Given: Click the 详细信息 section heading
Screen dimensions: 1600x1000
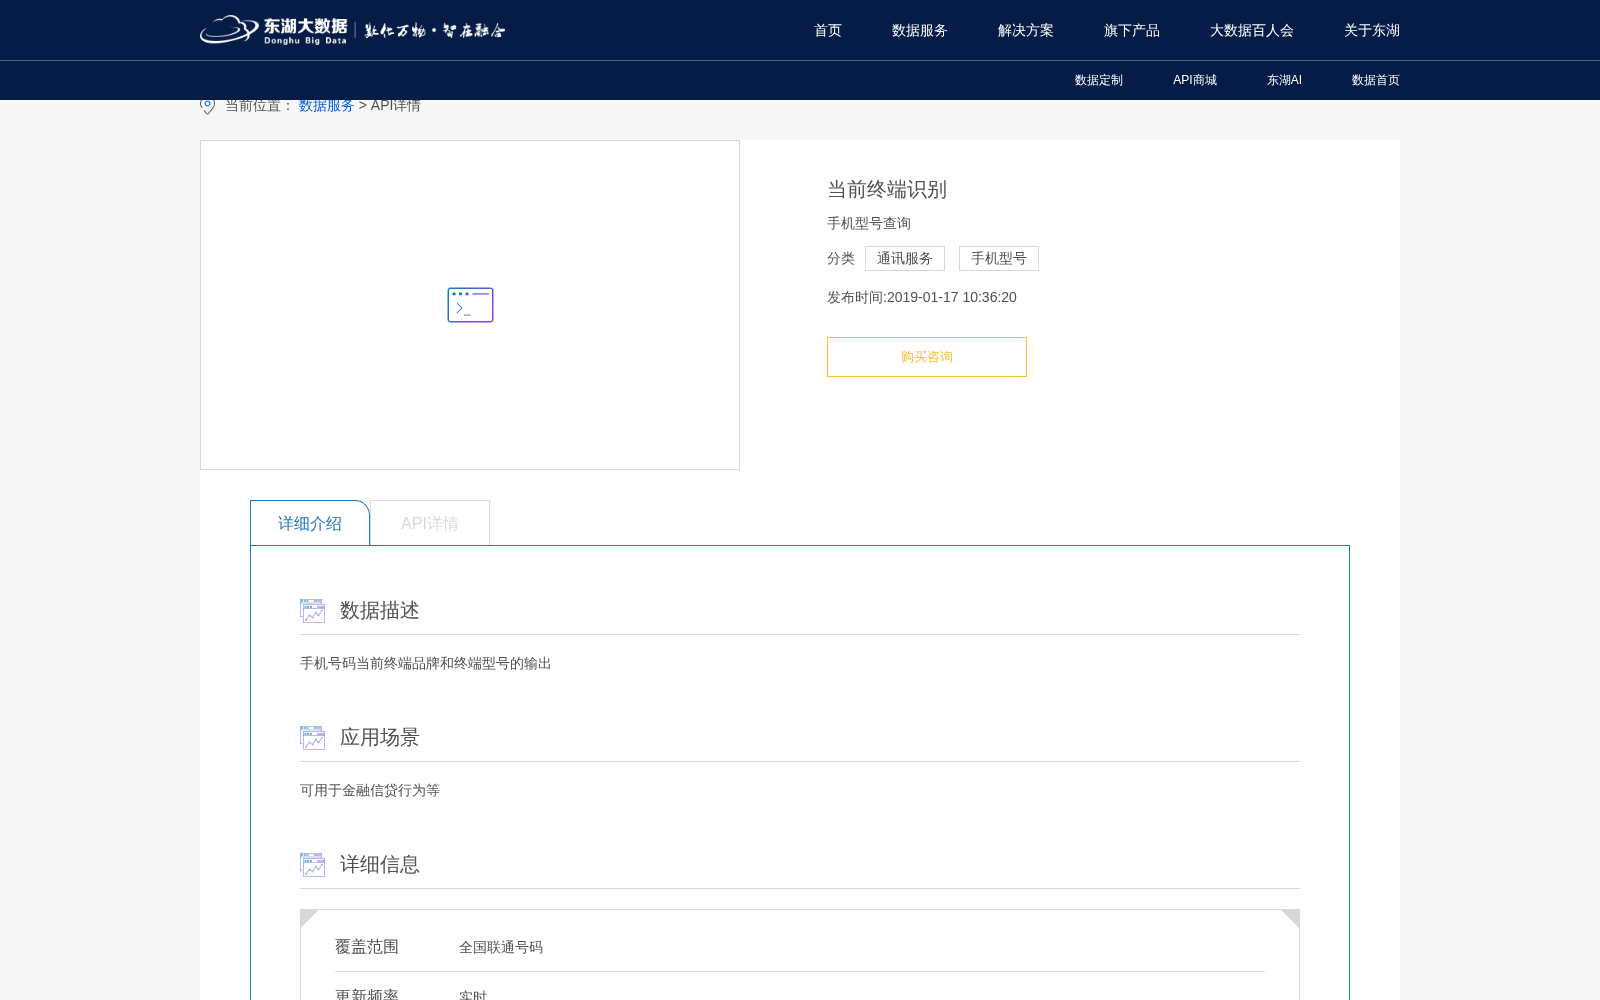Looking at the screenshot, I should pos(380,864).
